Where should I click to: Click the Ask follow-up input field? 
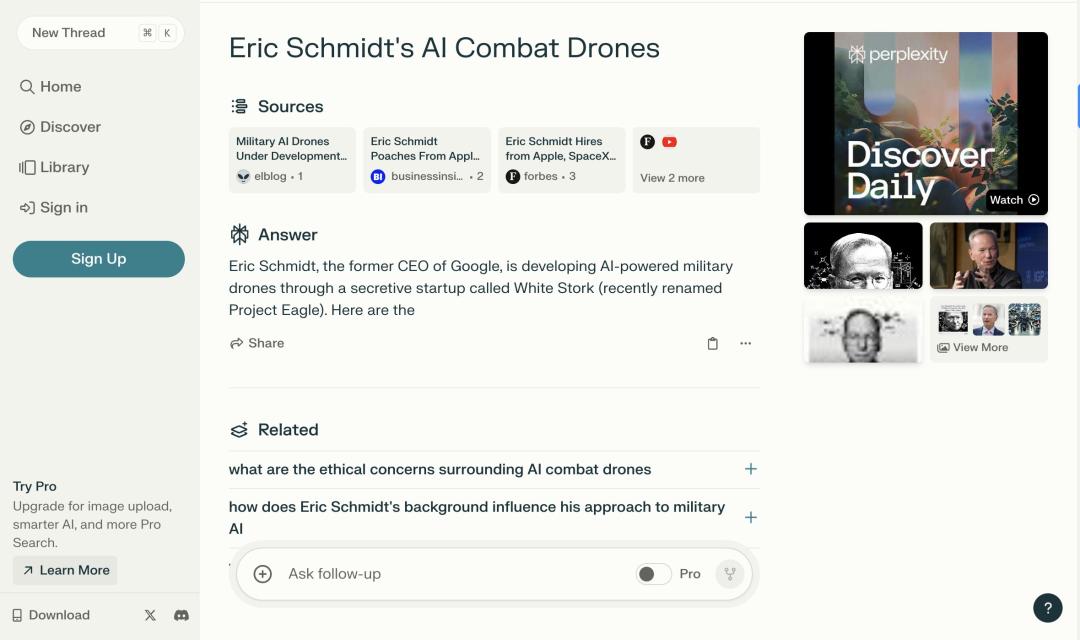tap(450, 574)
